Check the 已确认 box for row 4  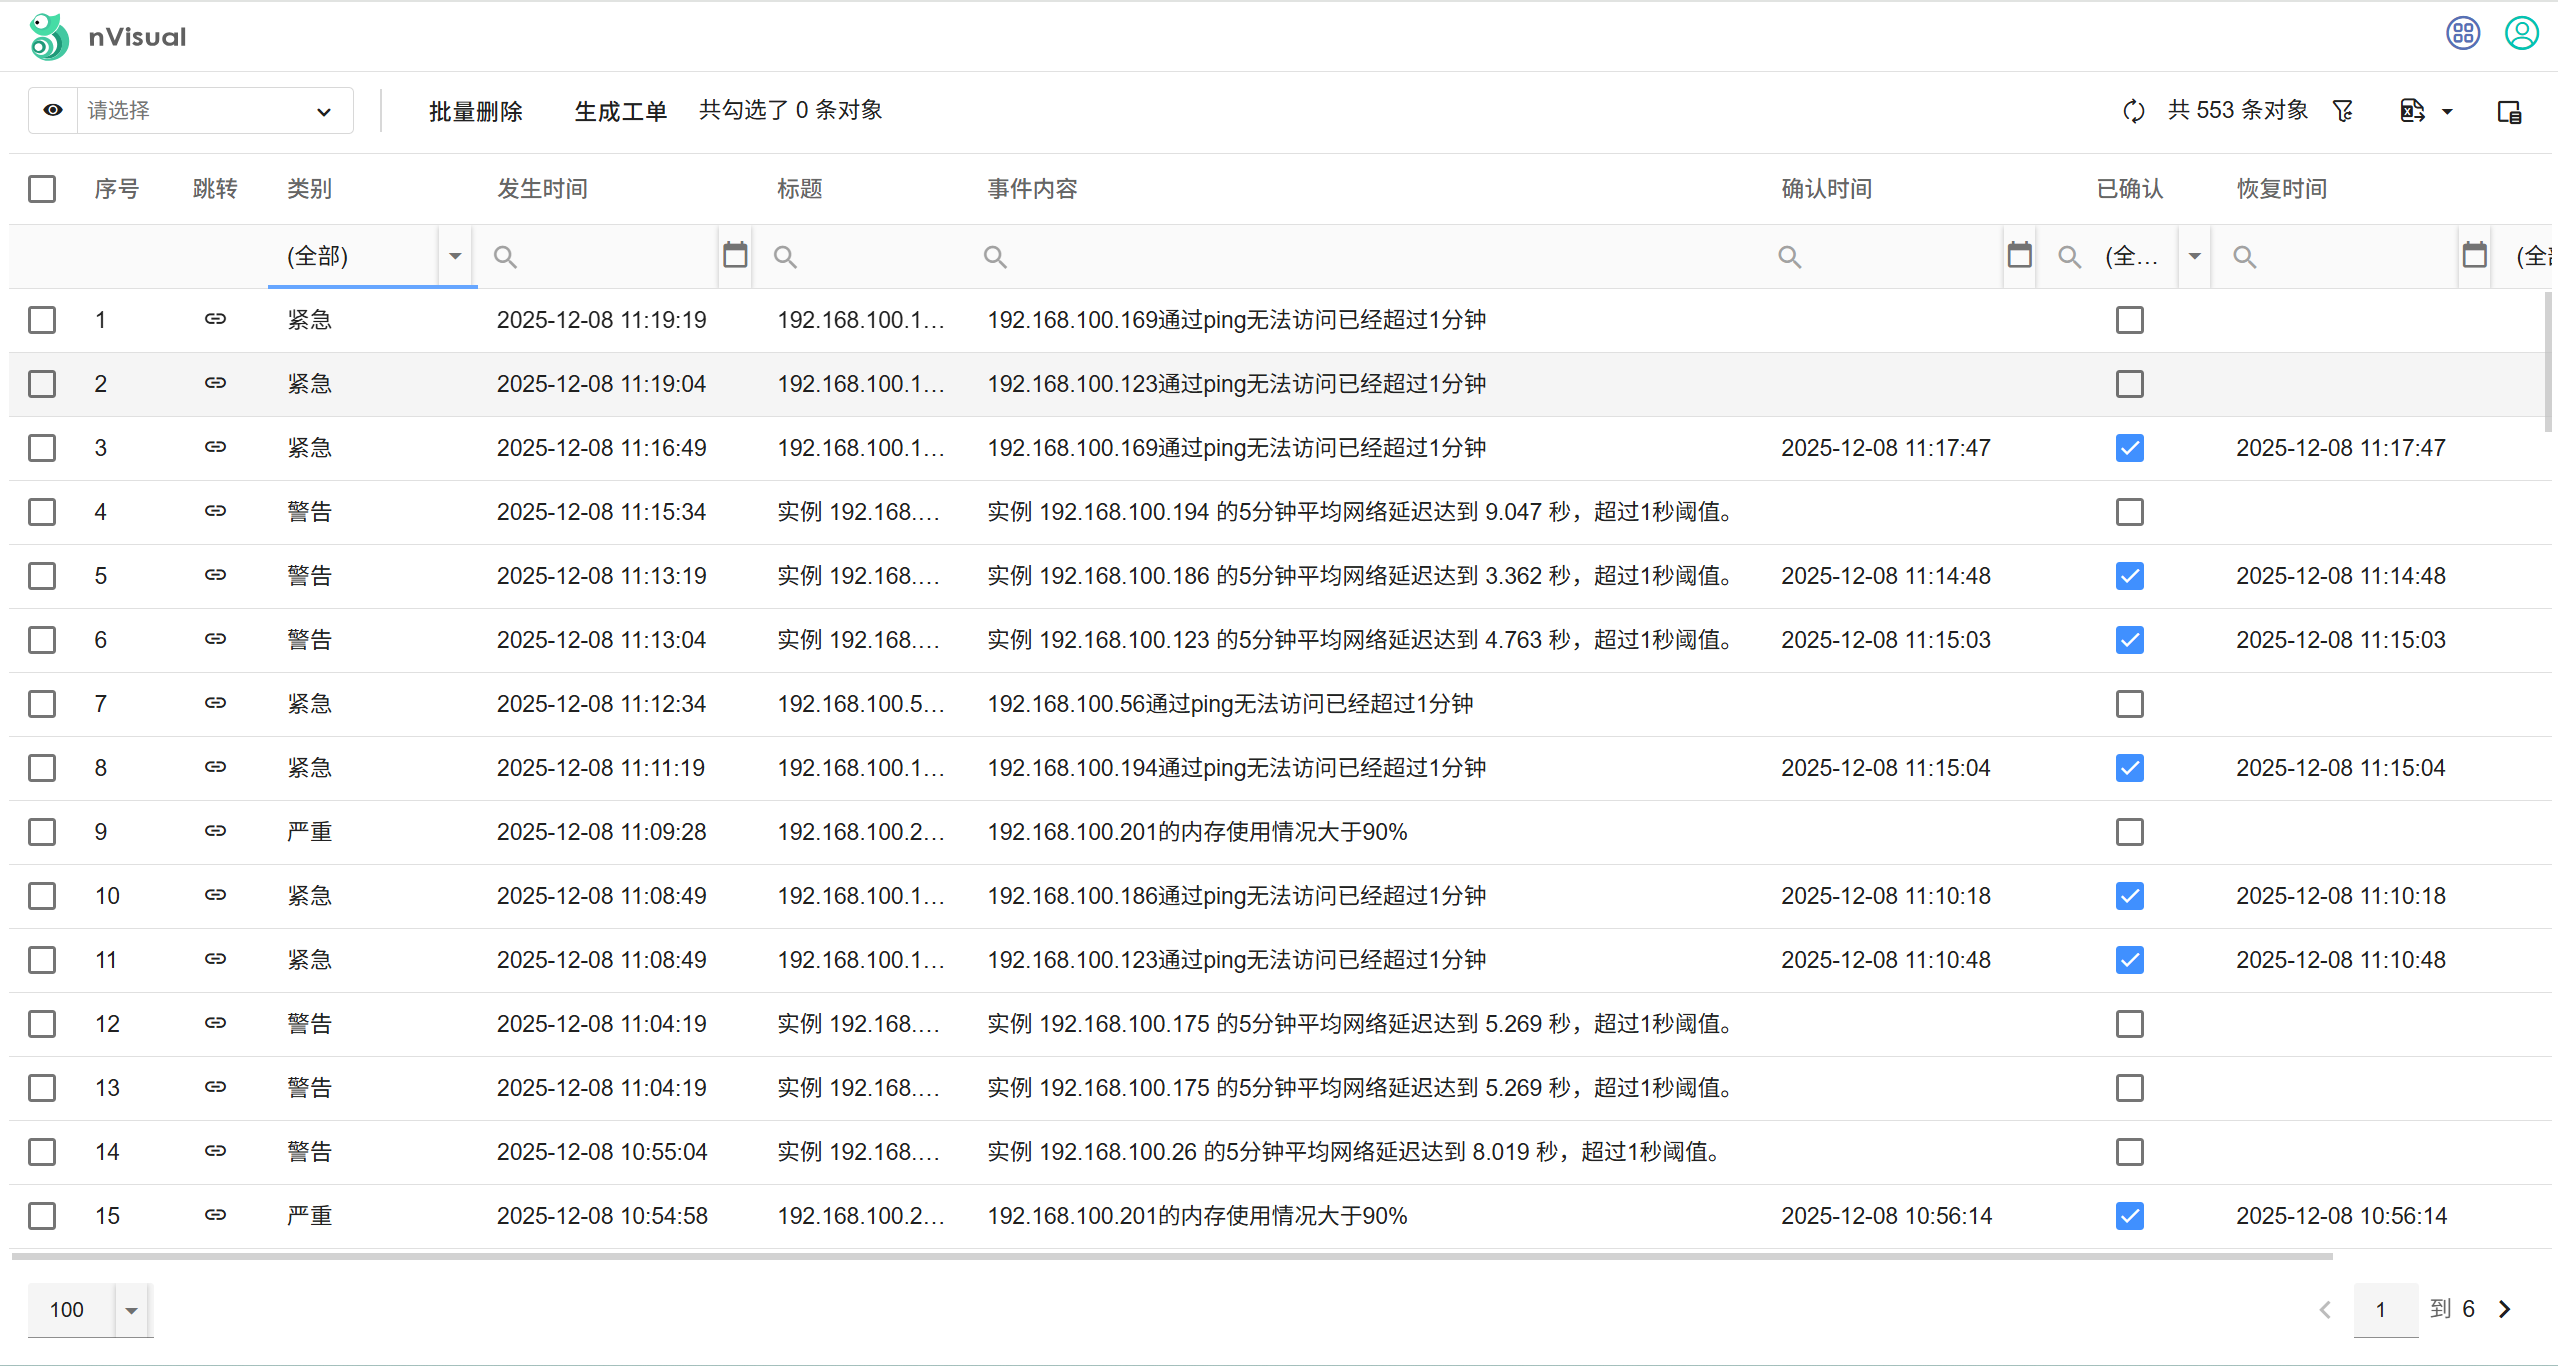point(2129,512)
